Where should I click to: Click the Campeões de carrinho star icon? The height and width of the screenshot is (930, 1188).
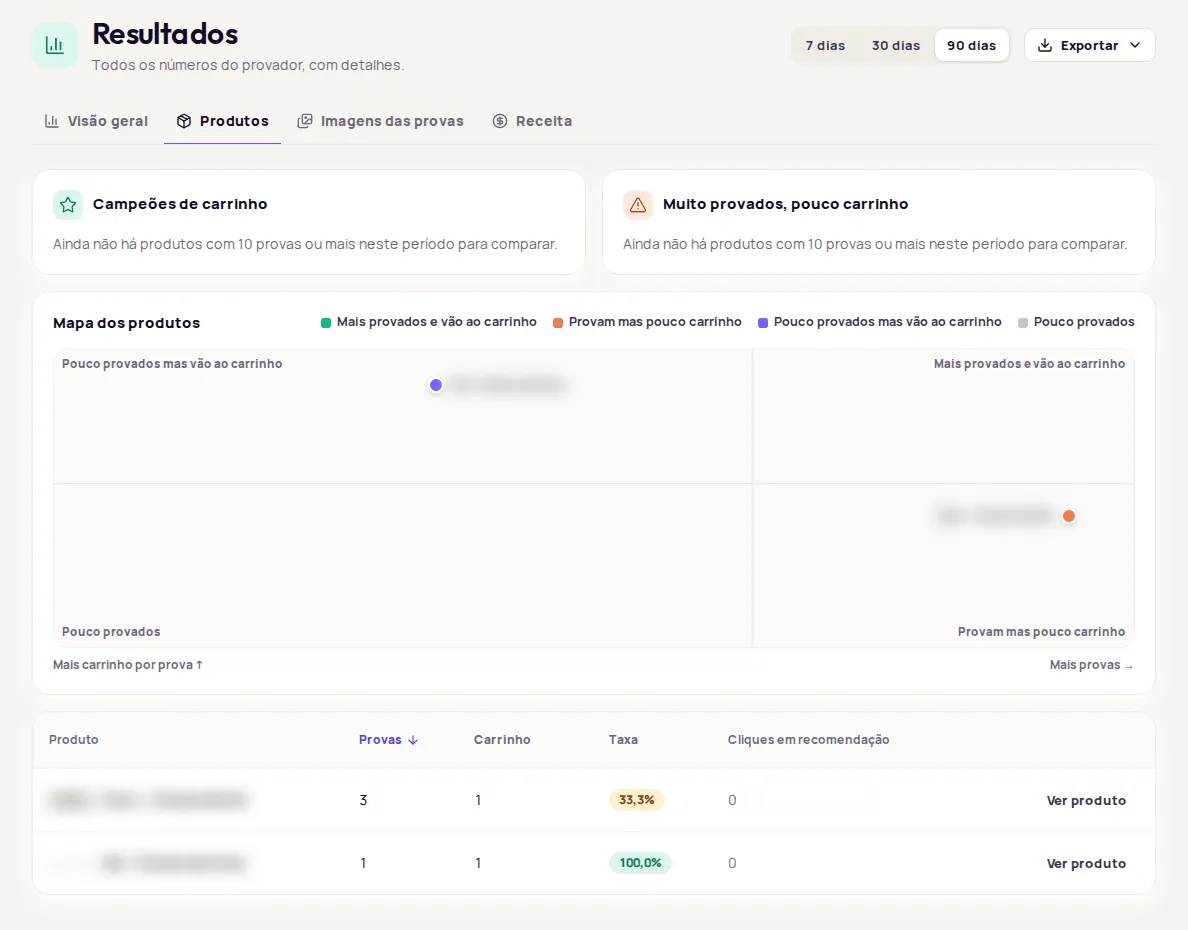click(x=68, y=205)
